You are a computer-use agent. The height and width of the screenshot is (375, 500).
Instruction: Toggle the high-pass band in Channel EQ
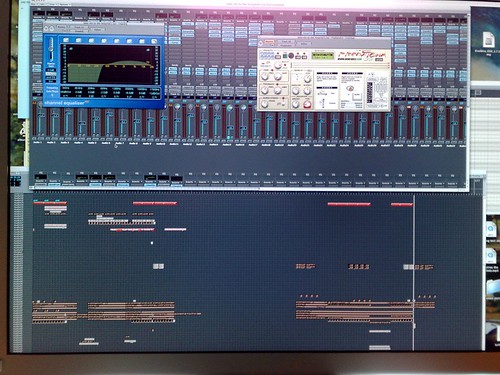tap(66, 40)
